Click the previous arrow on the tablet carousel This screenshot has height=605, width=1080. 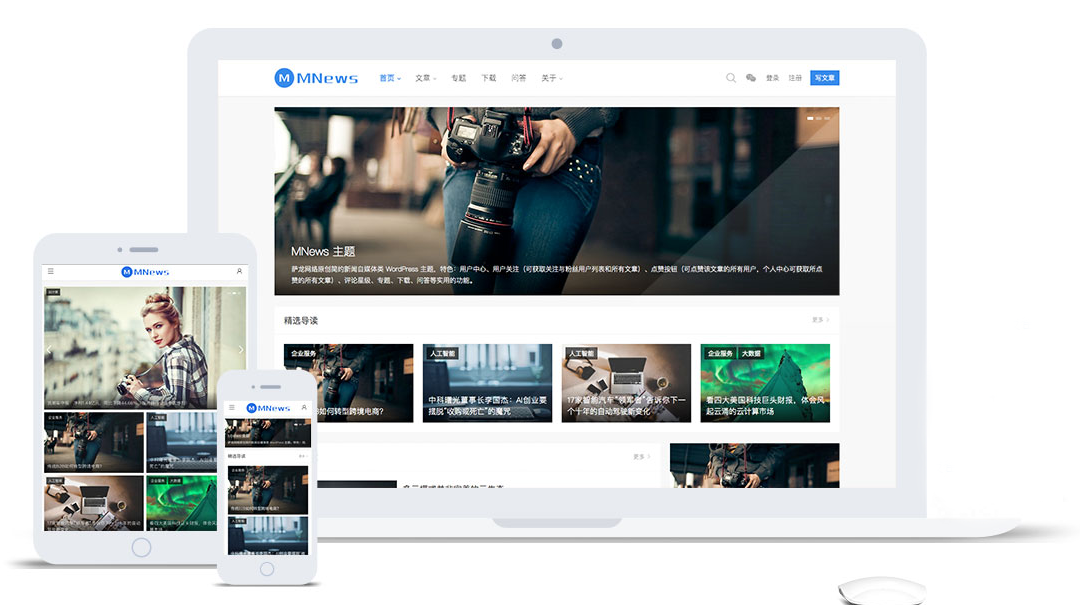48,349
